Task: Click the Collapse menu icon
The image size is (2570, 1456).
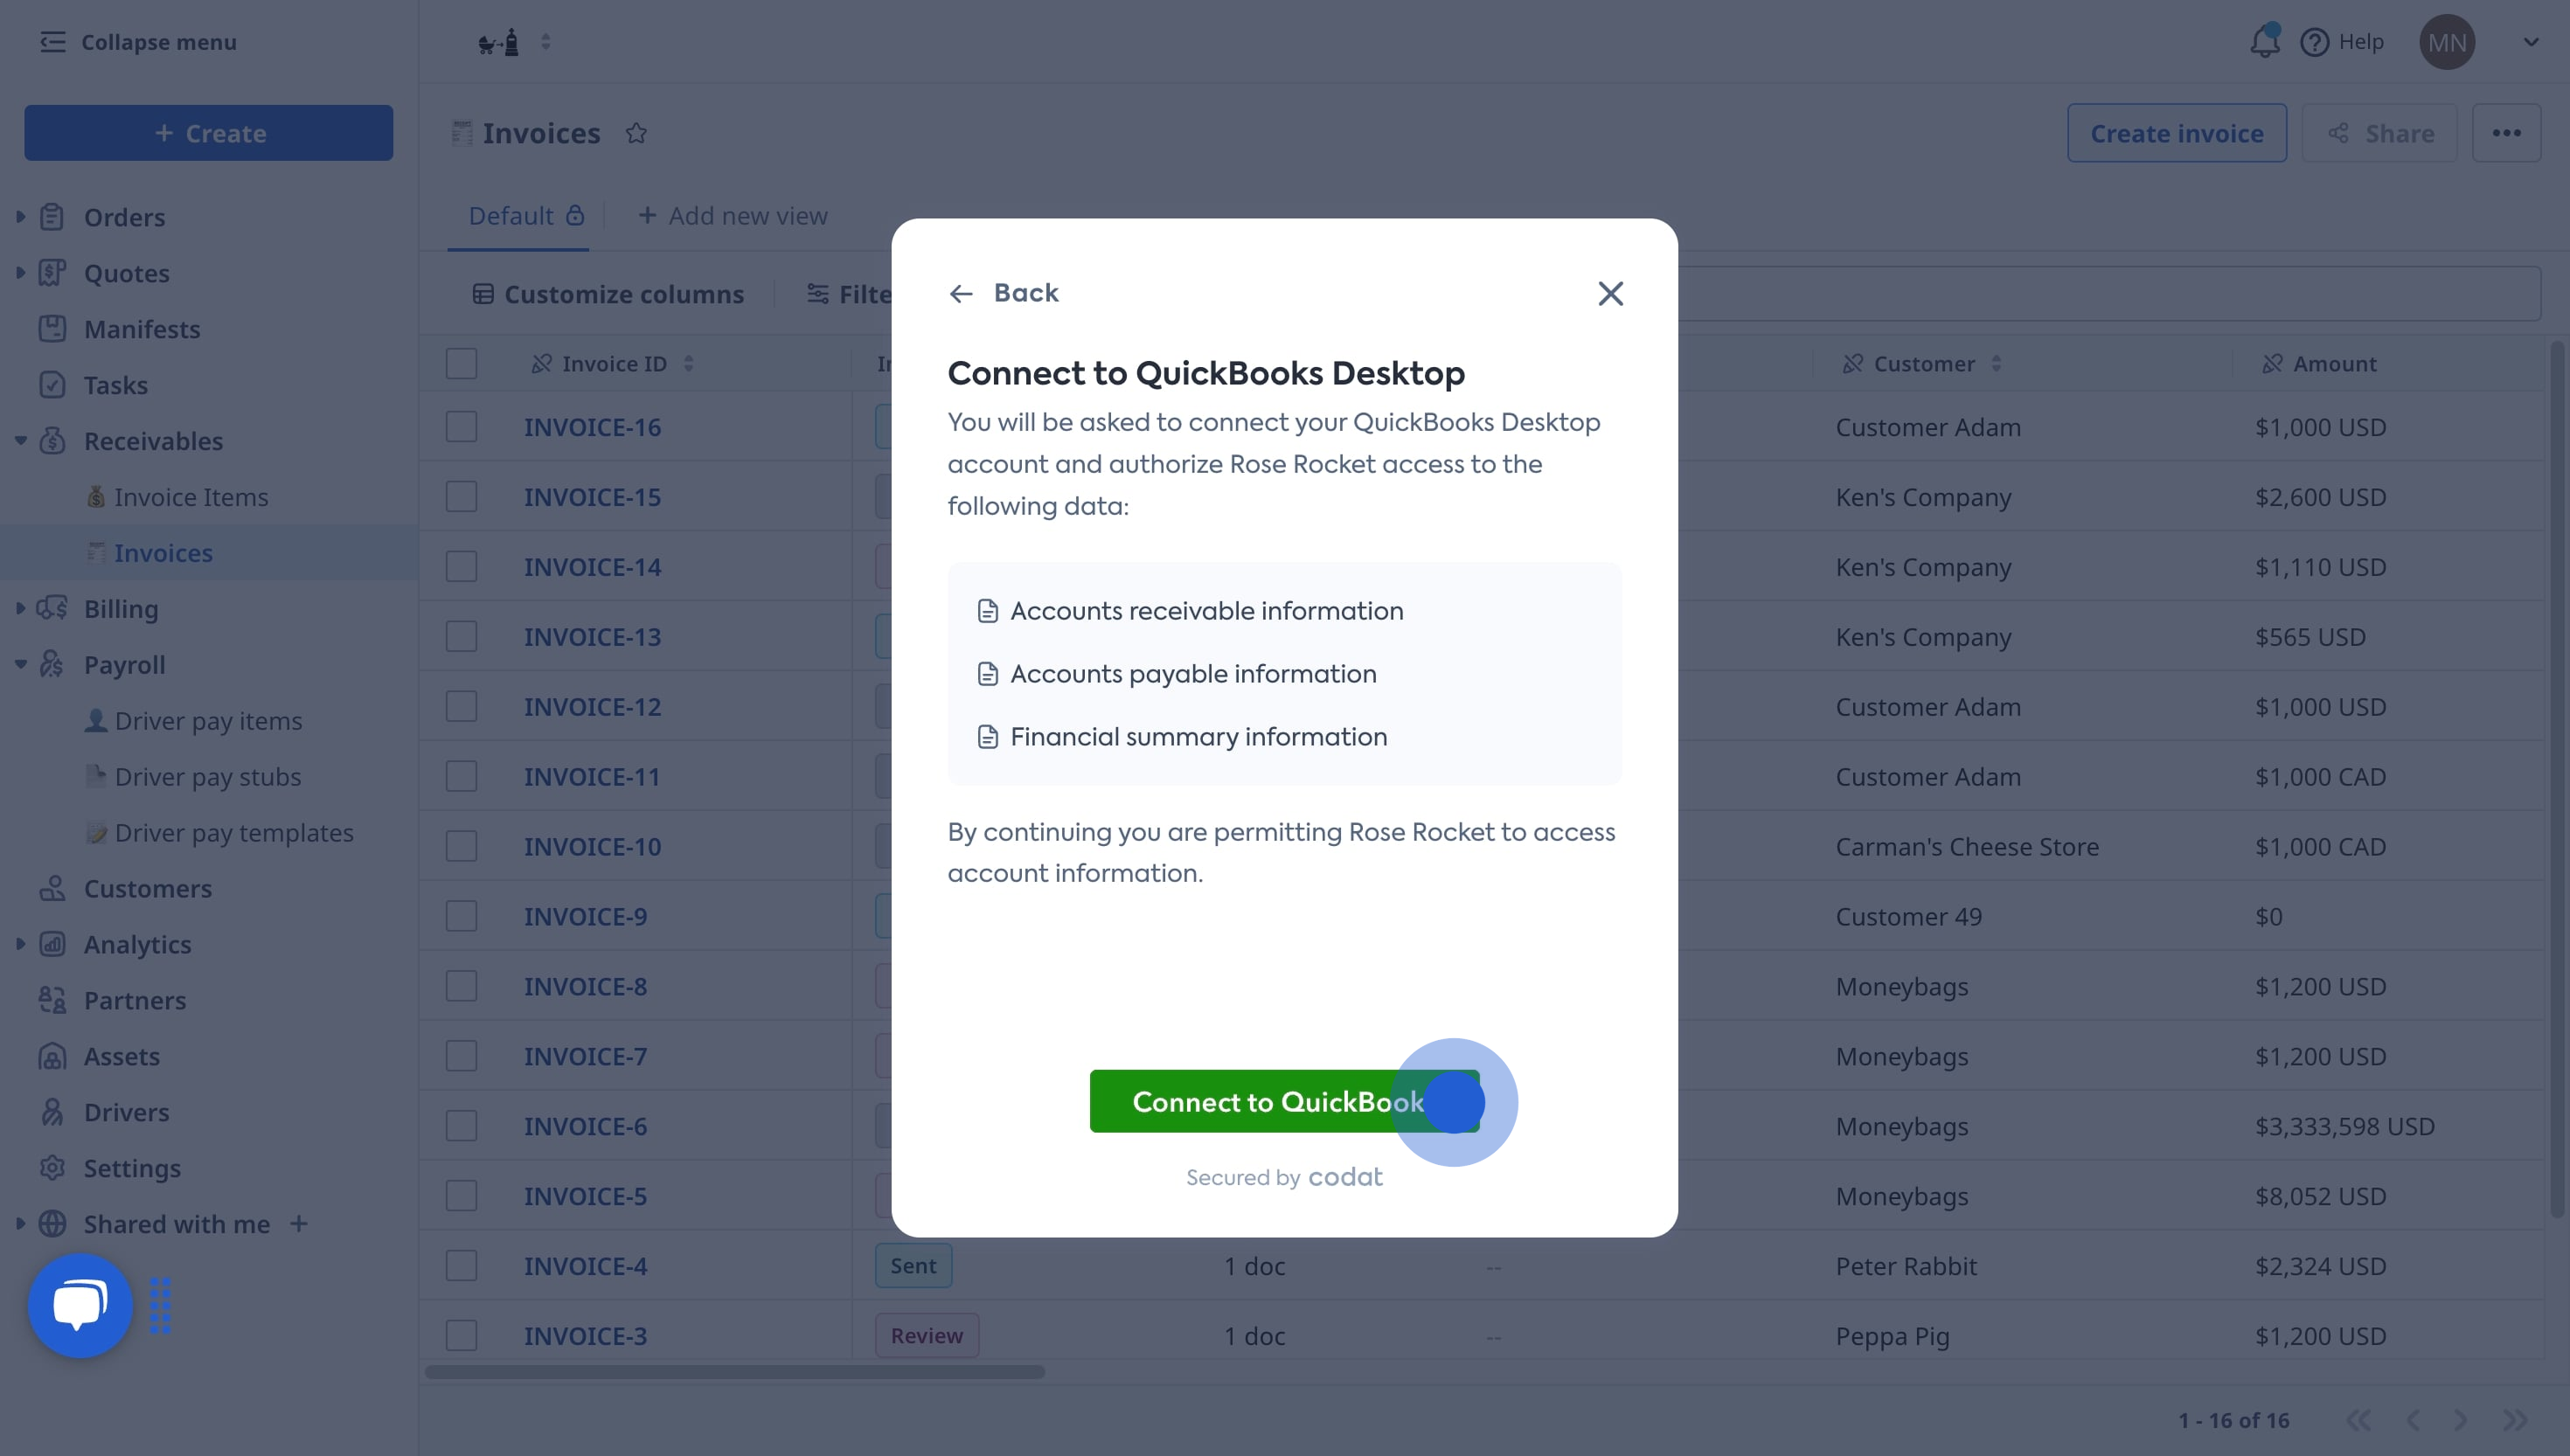Action: pyautogui.click(x=52, y=42)
